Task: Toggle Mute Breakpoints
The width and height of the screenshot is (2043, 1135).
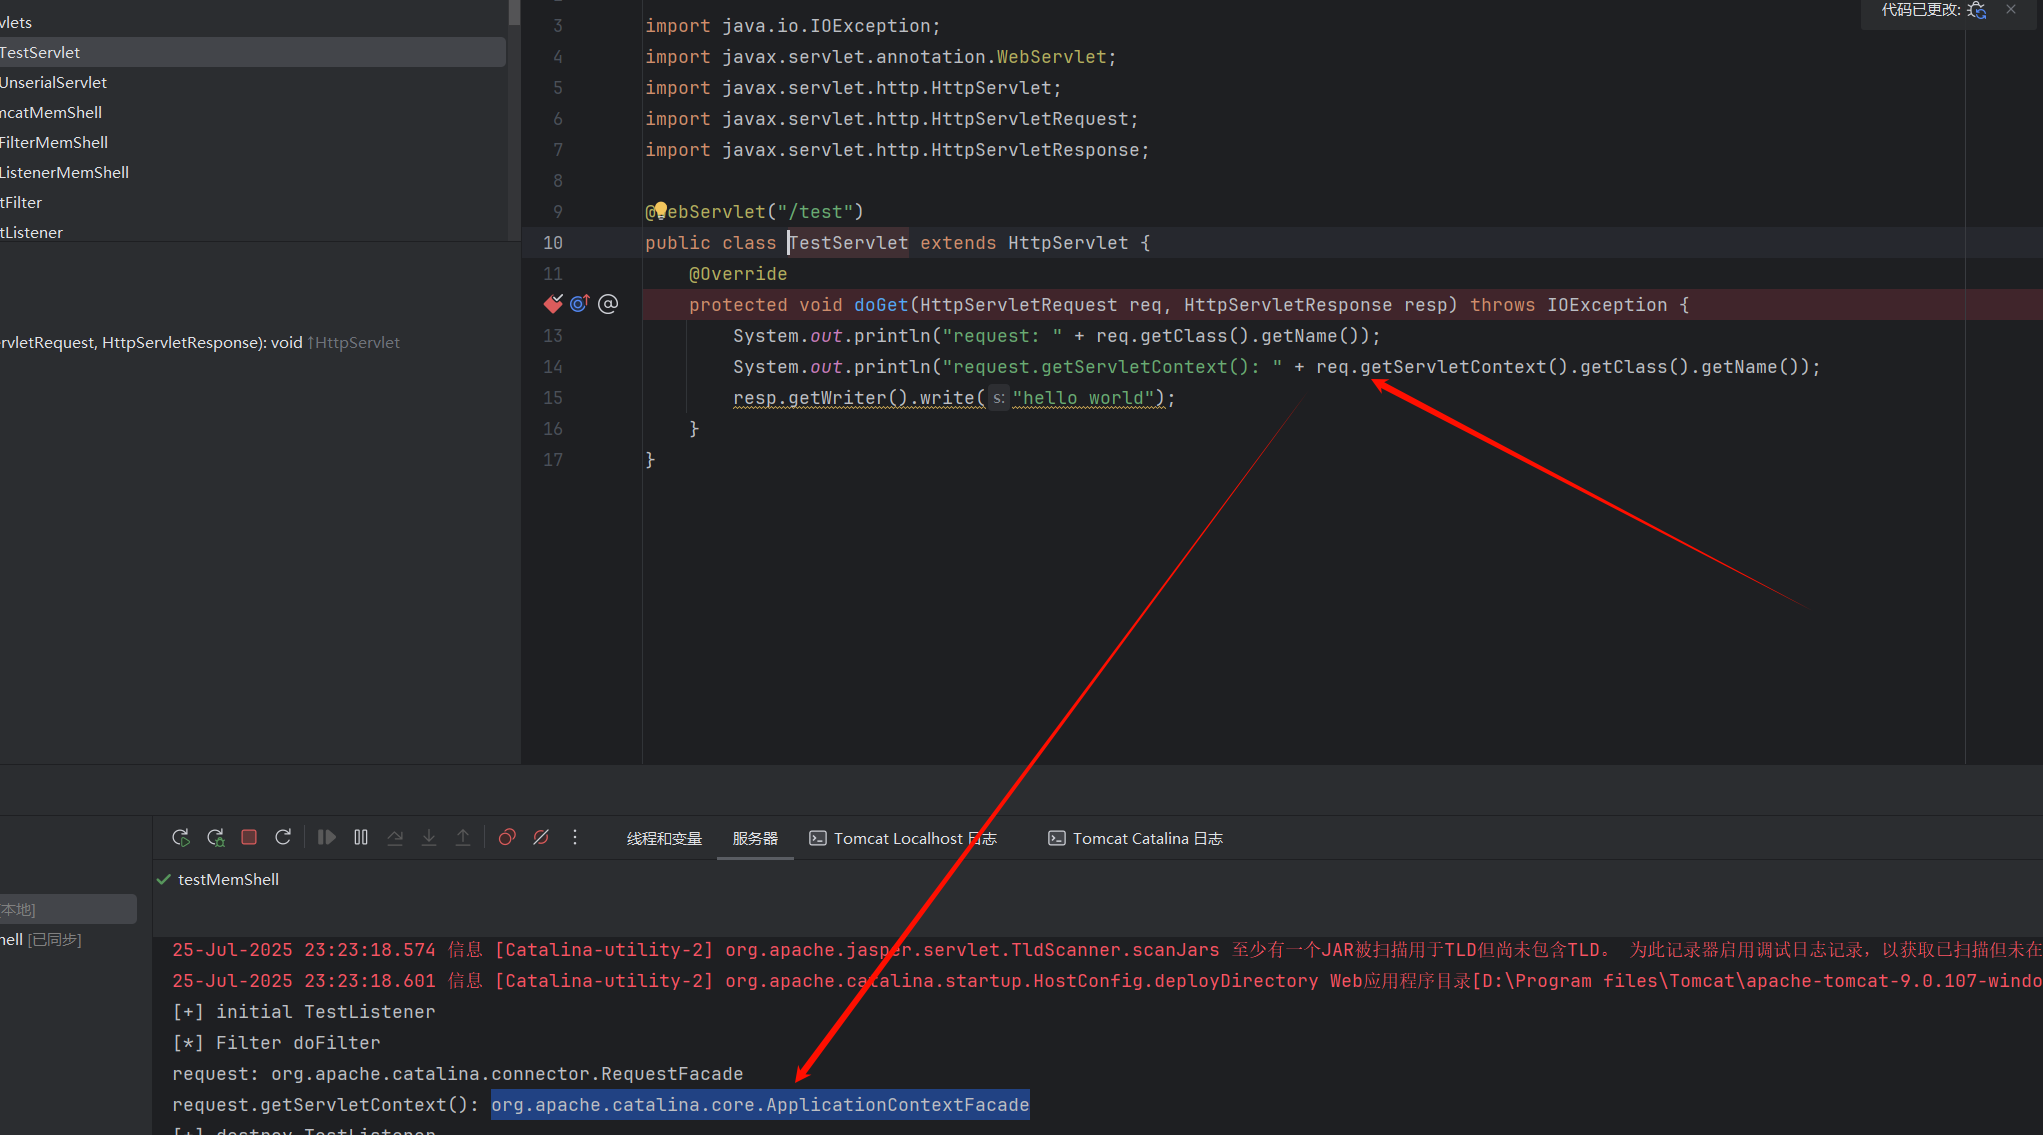Action: tap(541, 837)
